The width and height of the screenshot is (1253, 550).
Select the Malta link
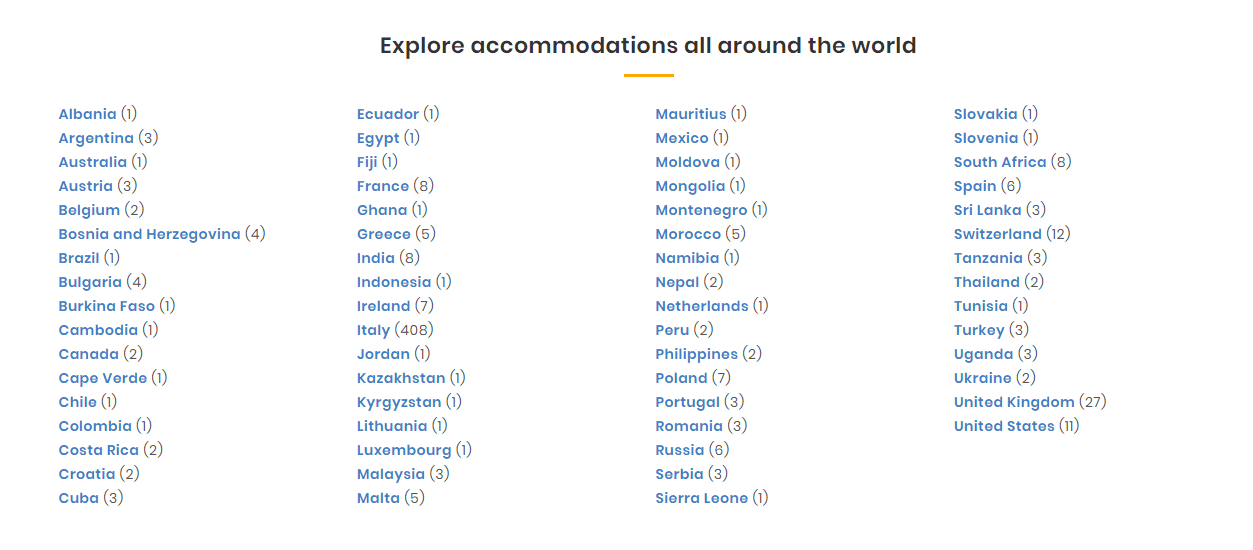(378, 498)
